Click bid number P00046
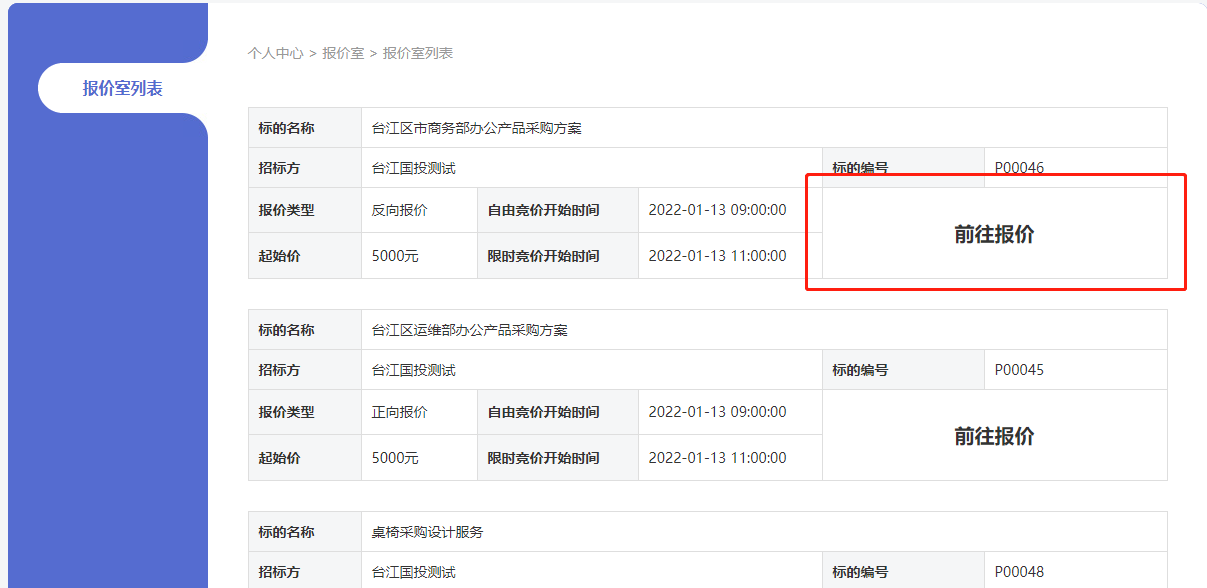The image size is (1207, 588). [x=1019, y=168]
